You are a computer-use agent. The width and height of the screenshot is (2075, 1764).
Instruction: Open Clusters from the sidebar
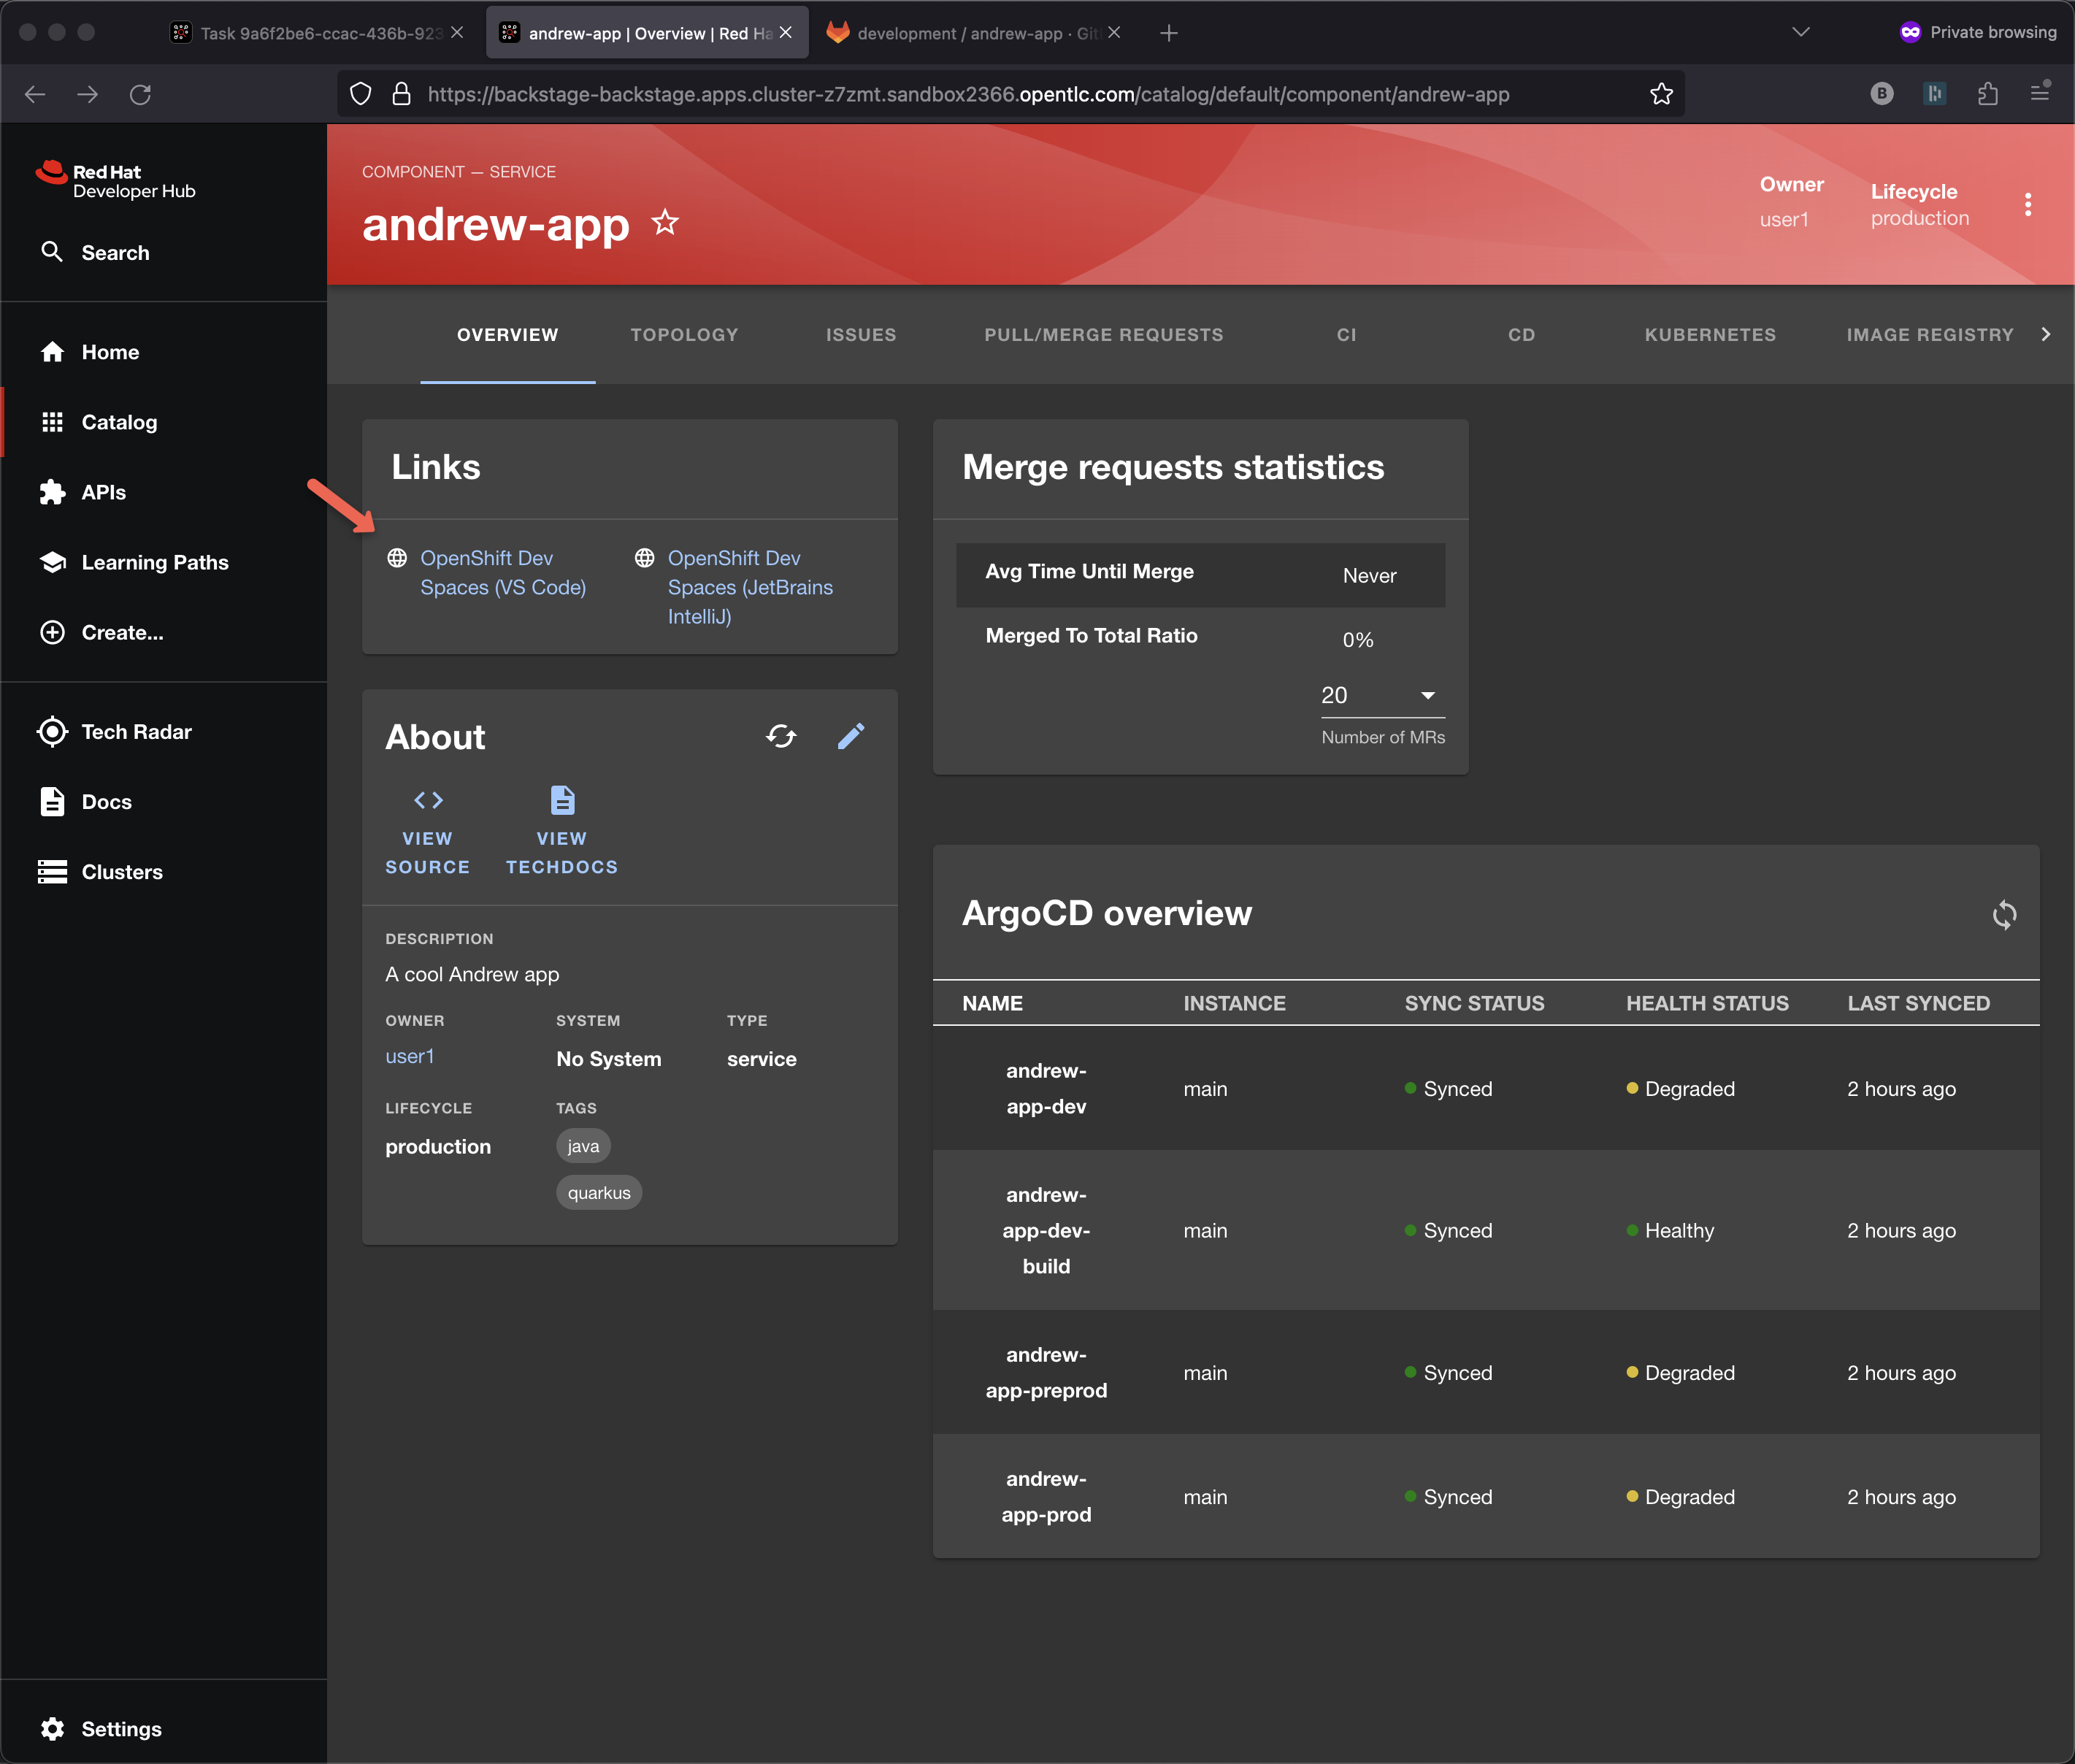pos(121,872)
